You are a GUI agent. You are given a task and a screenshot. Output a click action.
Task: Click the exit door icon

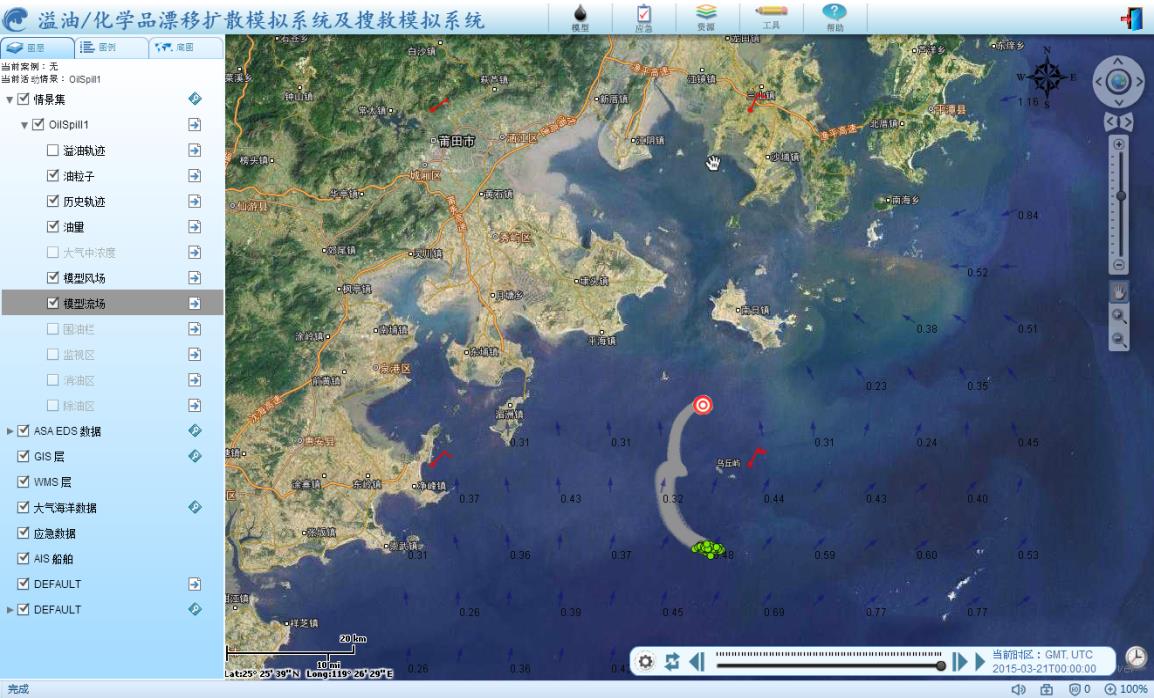(x=1132, y=19)
